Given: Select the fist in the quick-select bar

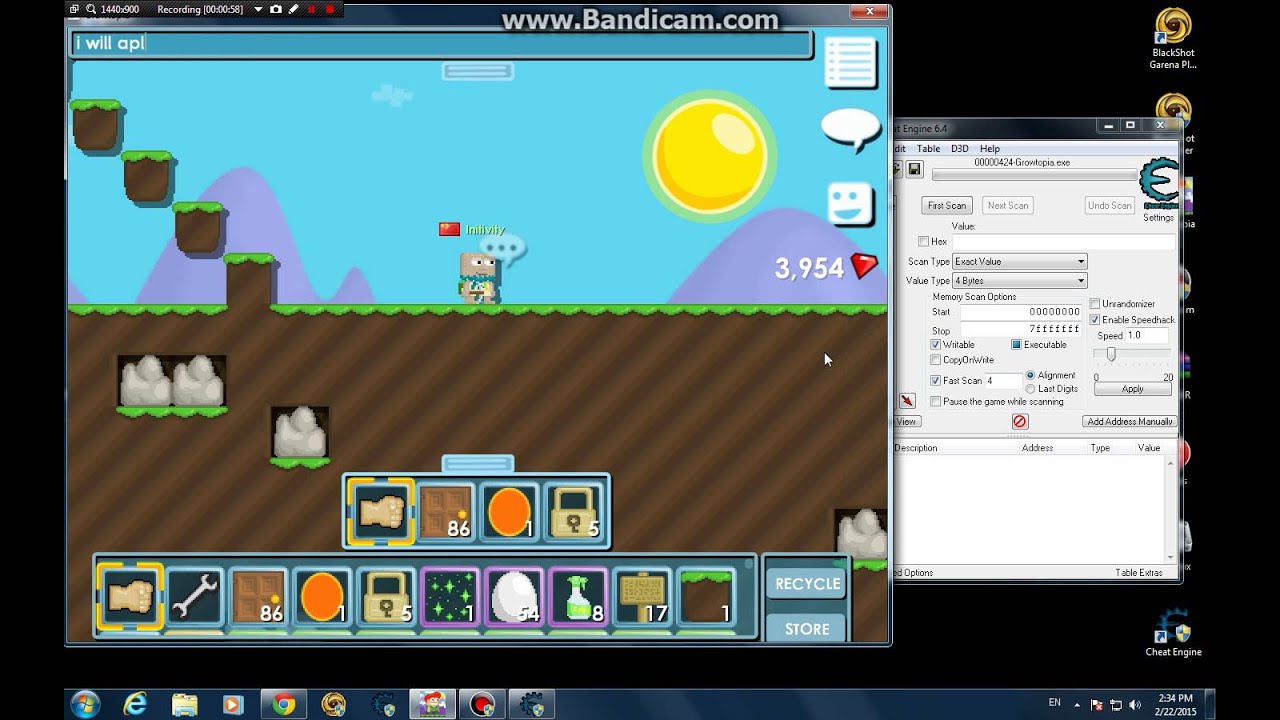Looking at the screenshot, I should (380, 512).
